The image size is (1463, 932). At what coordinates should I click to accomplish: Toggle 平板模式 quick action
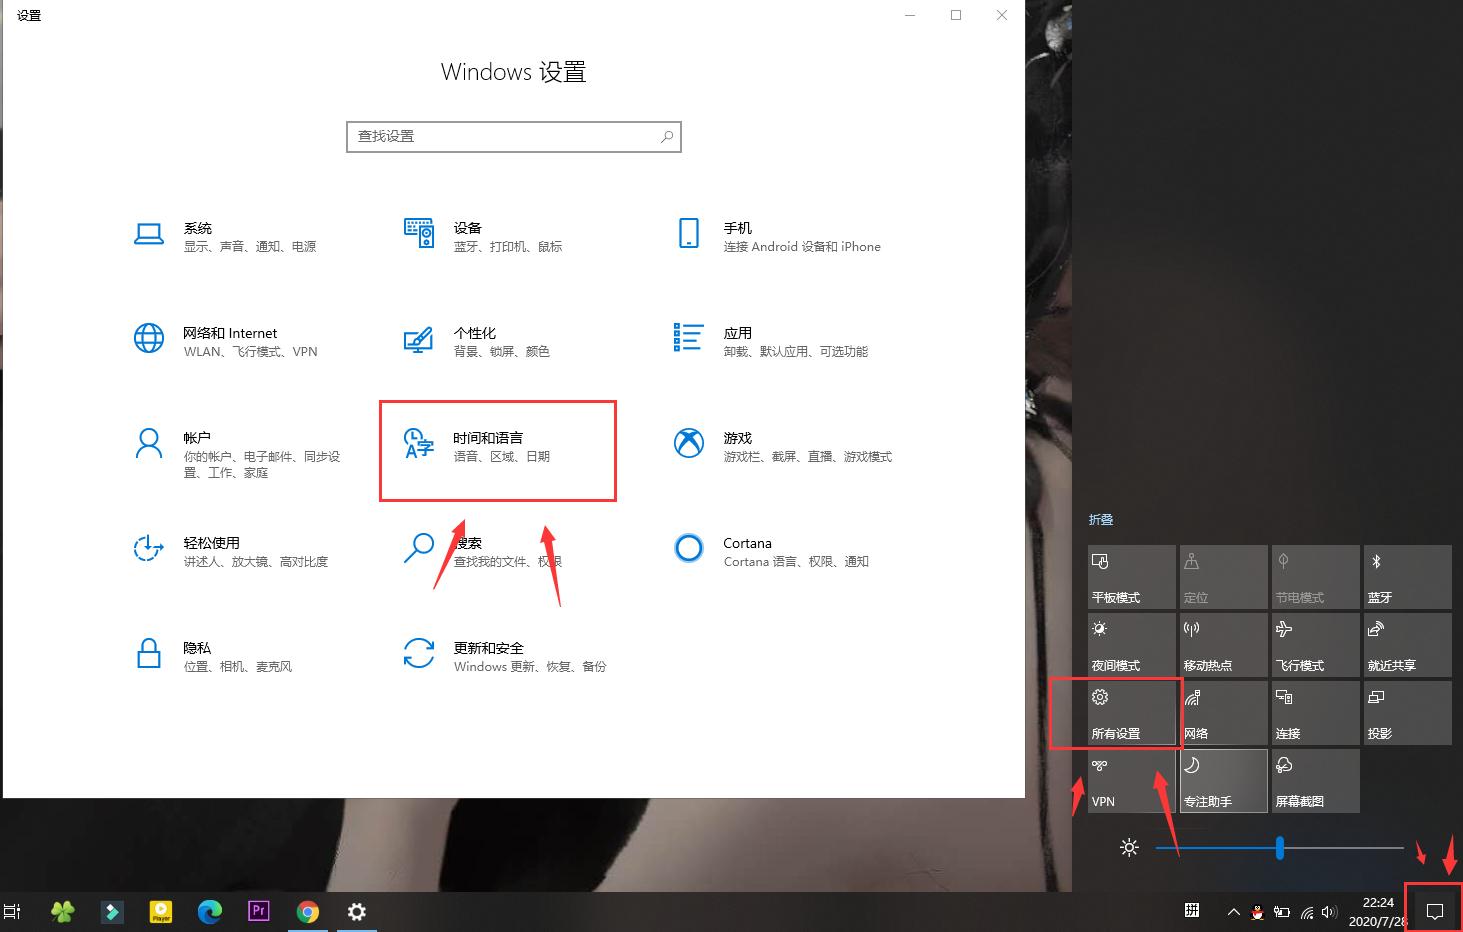click(x=1131, y=577)
